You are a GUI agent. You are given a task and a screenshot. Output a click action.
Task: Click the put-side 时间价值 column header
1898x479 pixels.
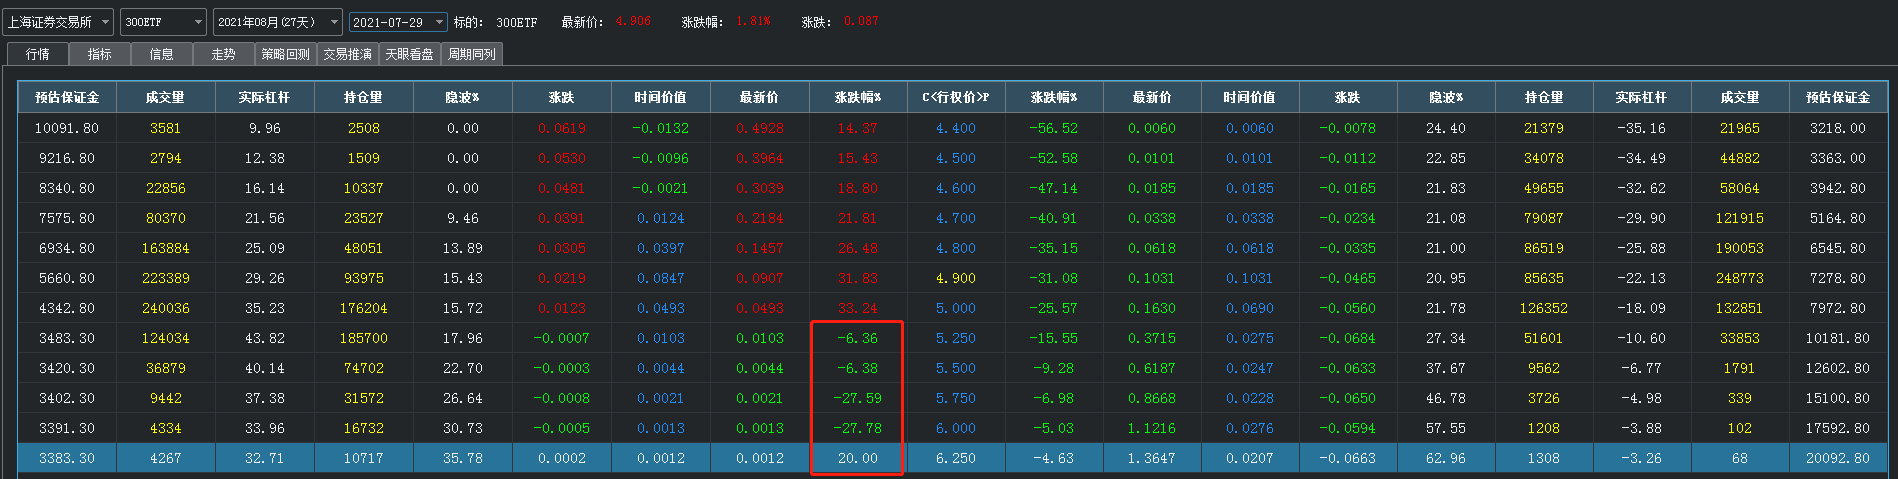[1249, 97]
